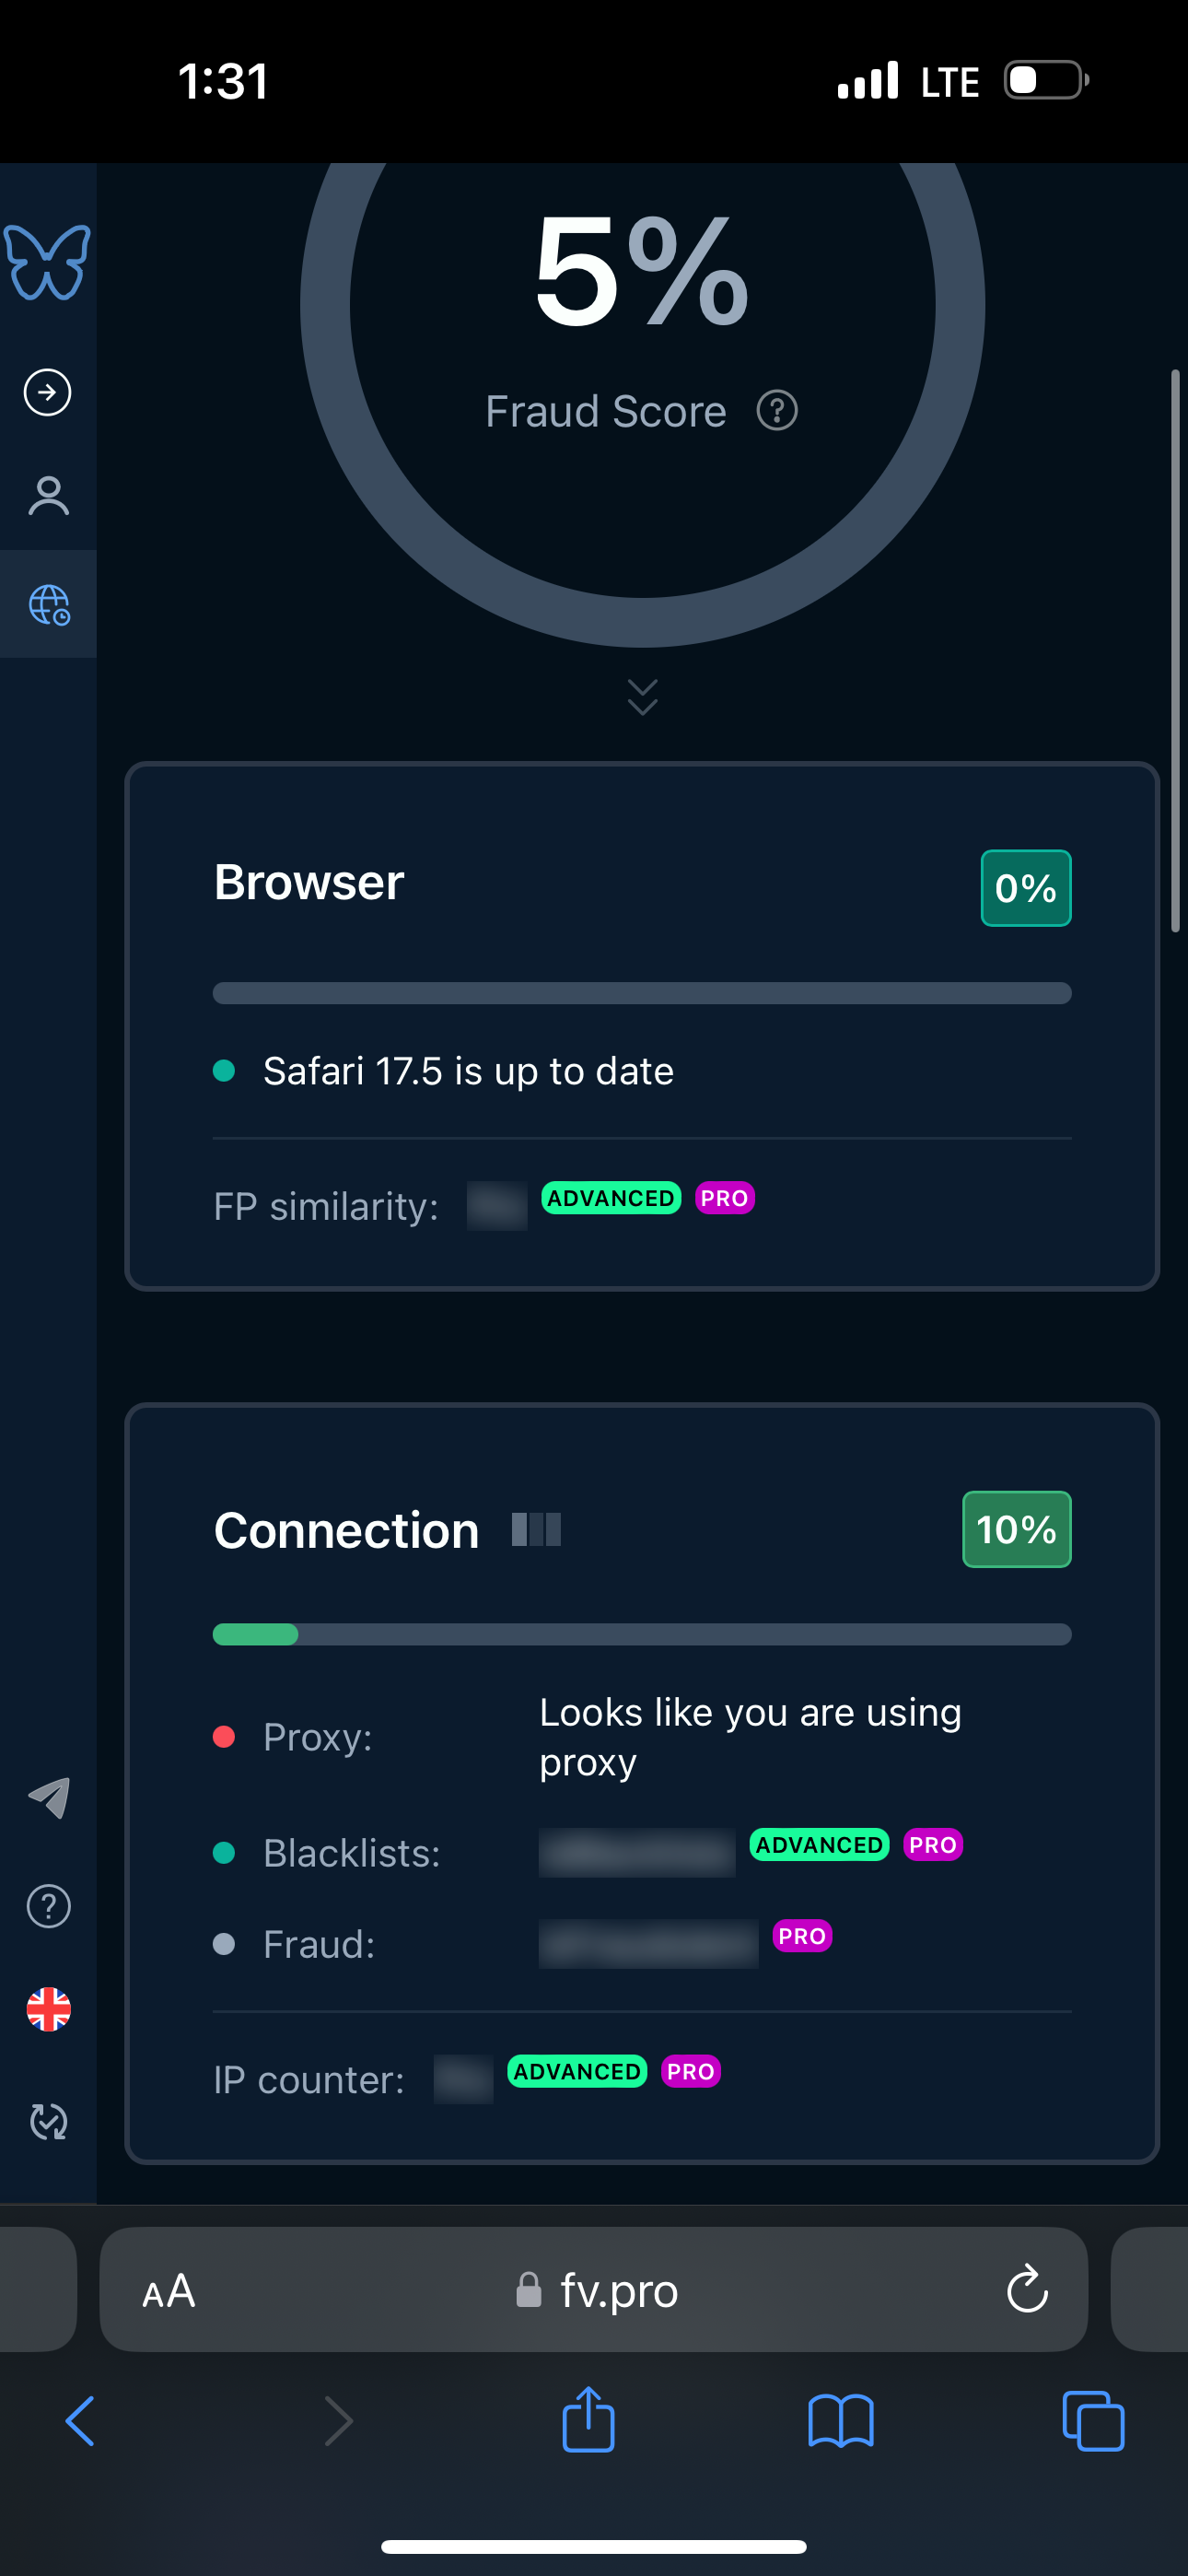Expand details with double chevron arrow

[642, 697]
